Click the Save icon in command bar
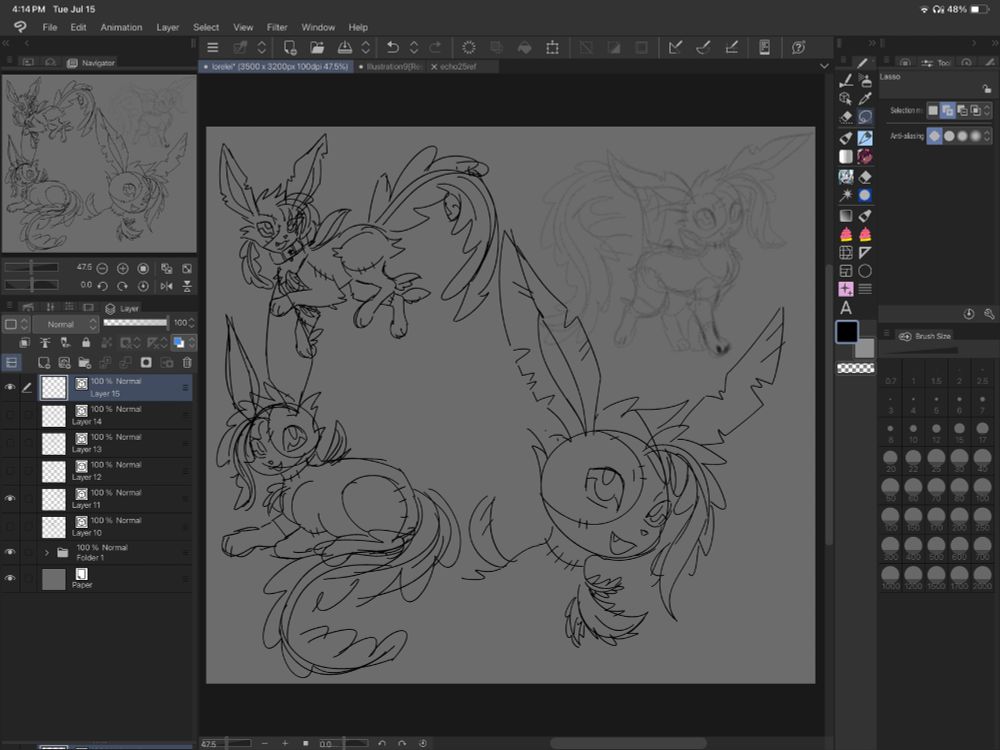 click(344, 48)
